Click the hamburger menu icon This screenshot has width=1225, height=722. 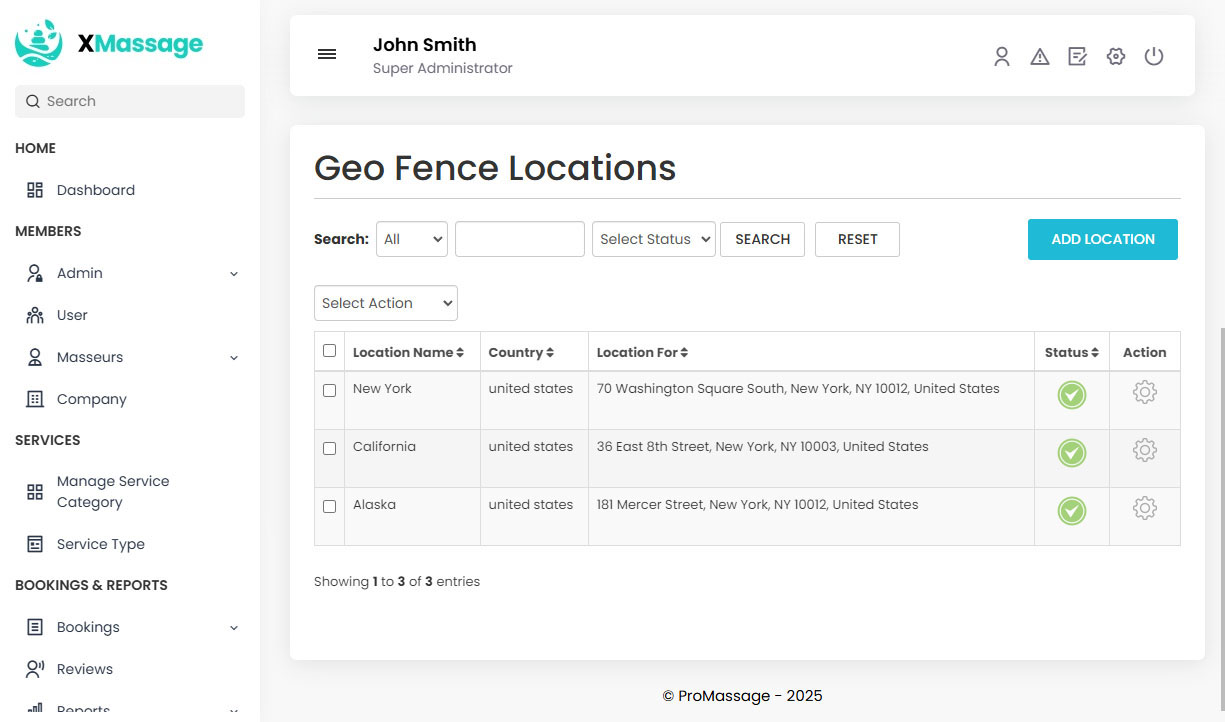(x=327, y=54)
